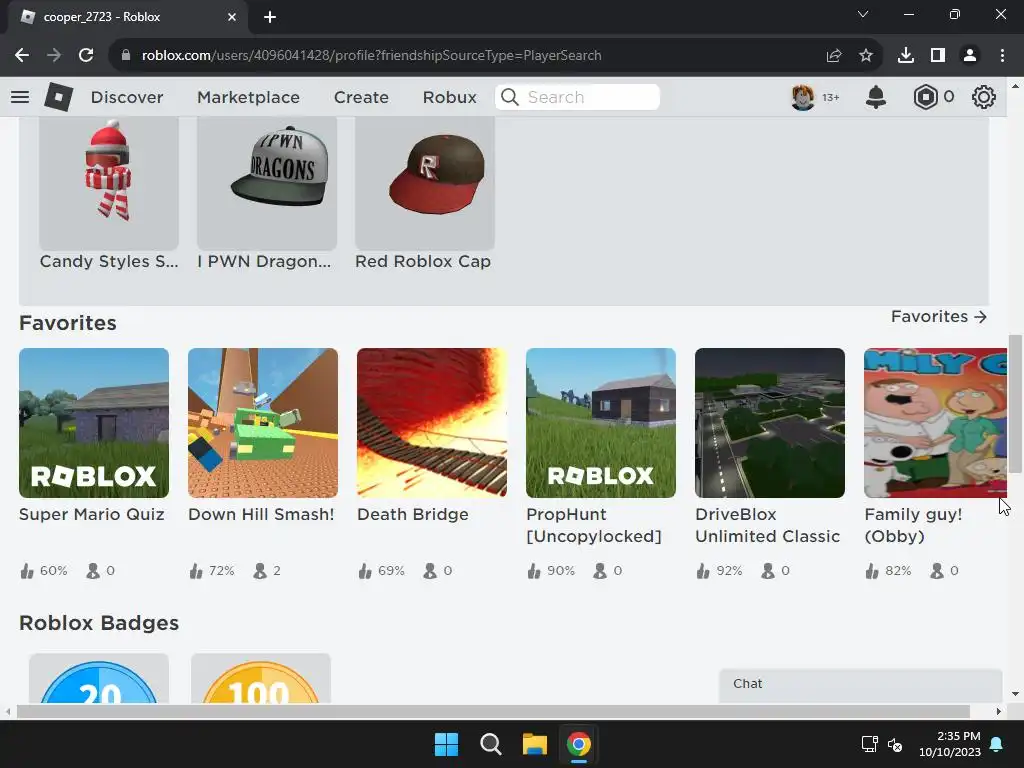The width and height of the screenshot is (1024, 768).
Task: Open the Death Bridge thumbnail
Action: [x=432, y=423]
